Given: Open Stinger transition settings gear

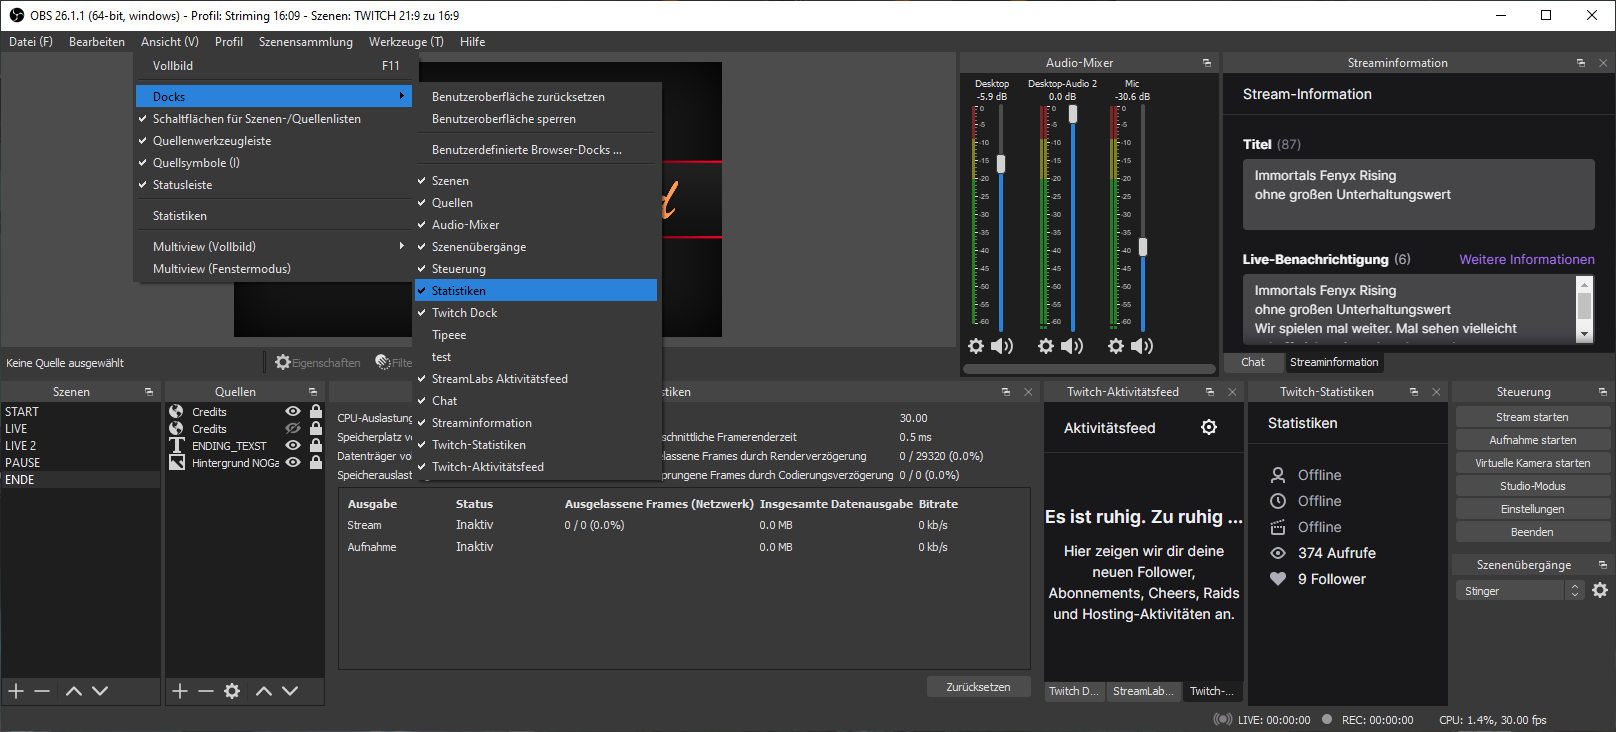Looking at the screenshot, I should 1600,591.
